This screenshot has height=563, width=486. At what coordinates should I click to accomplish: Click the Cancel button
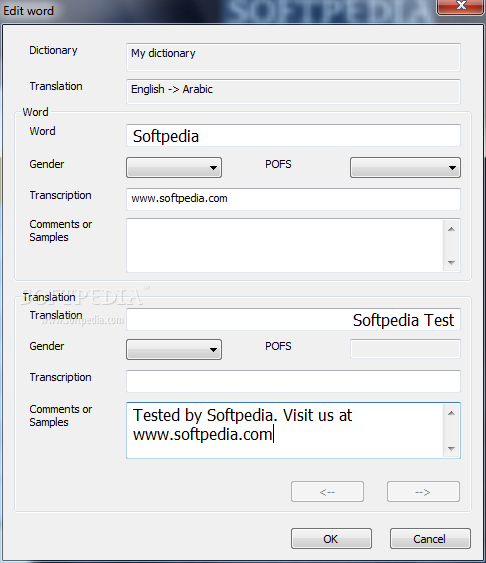coord(430,539)
